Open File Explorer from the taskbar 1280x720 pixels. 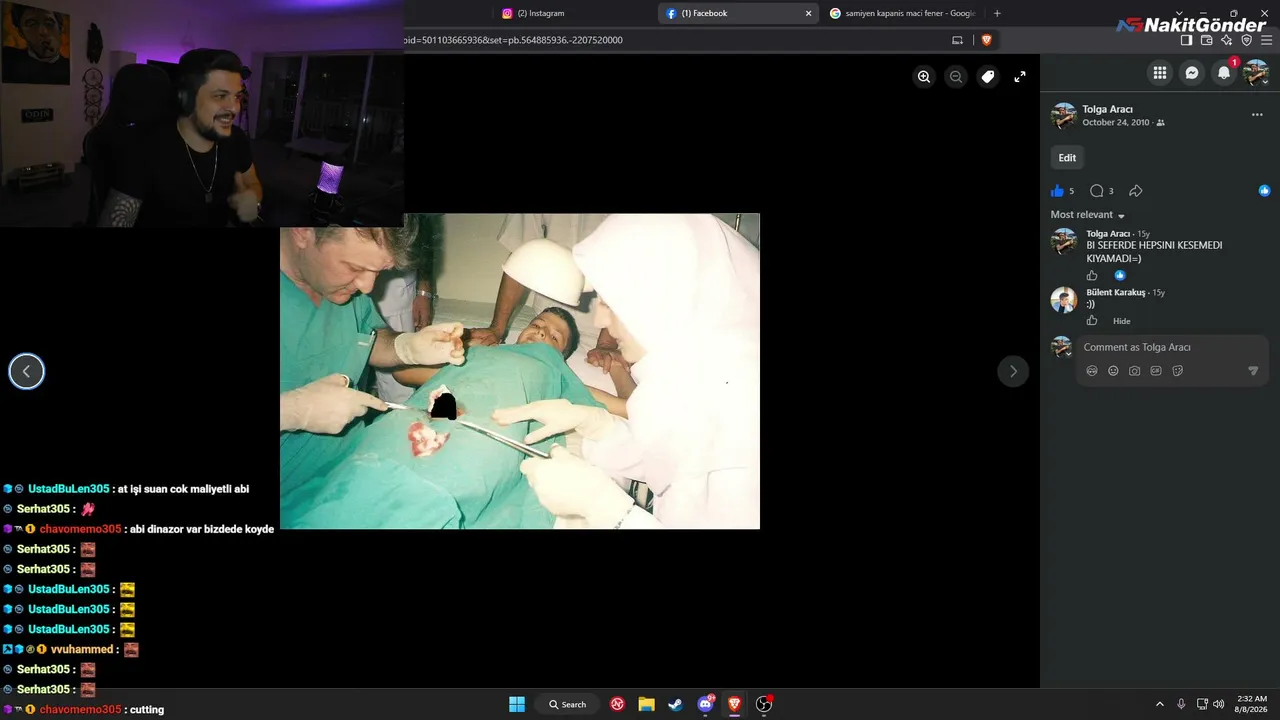646,704
